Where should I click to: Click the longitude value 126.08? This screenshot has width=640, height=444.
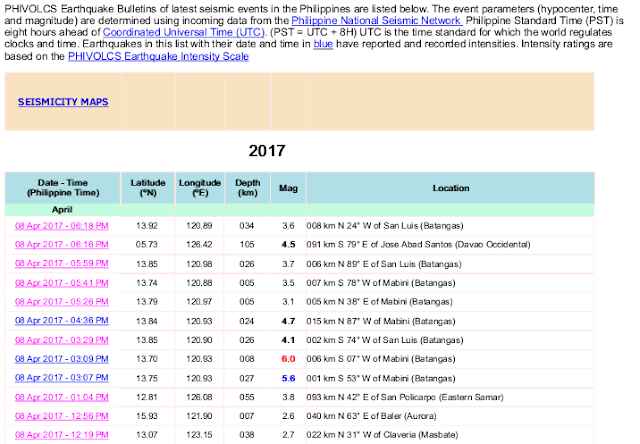199,397
